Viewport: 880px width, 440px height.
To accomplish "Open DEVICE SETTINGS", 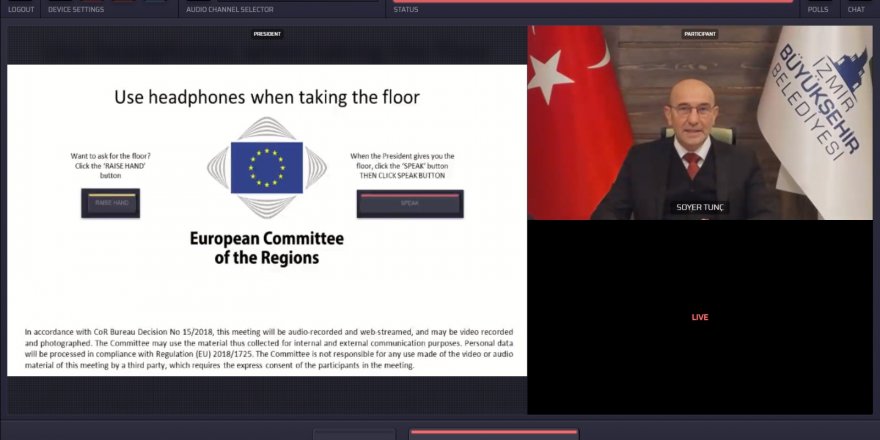I will coord(76,10).
